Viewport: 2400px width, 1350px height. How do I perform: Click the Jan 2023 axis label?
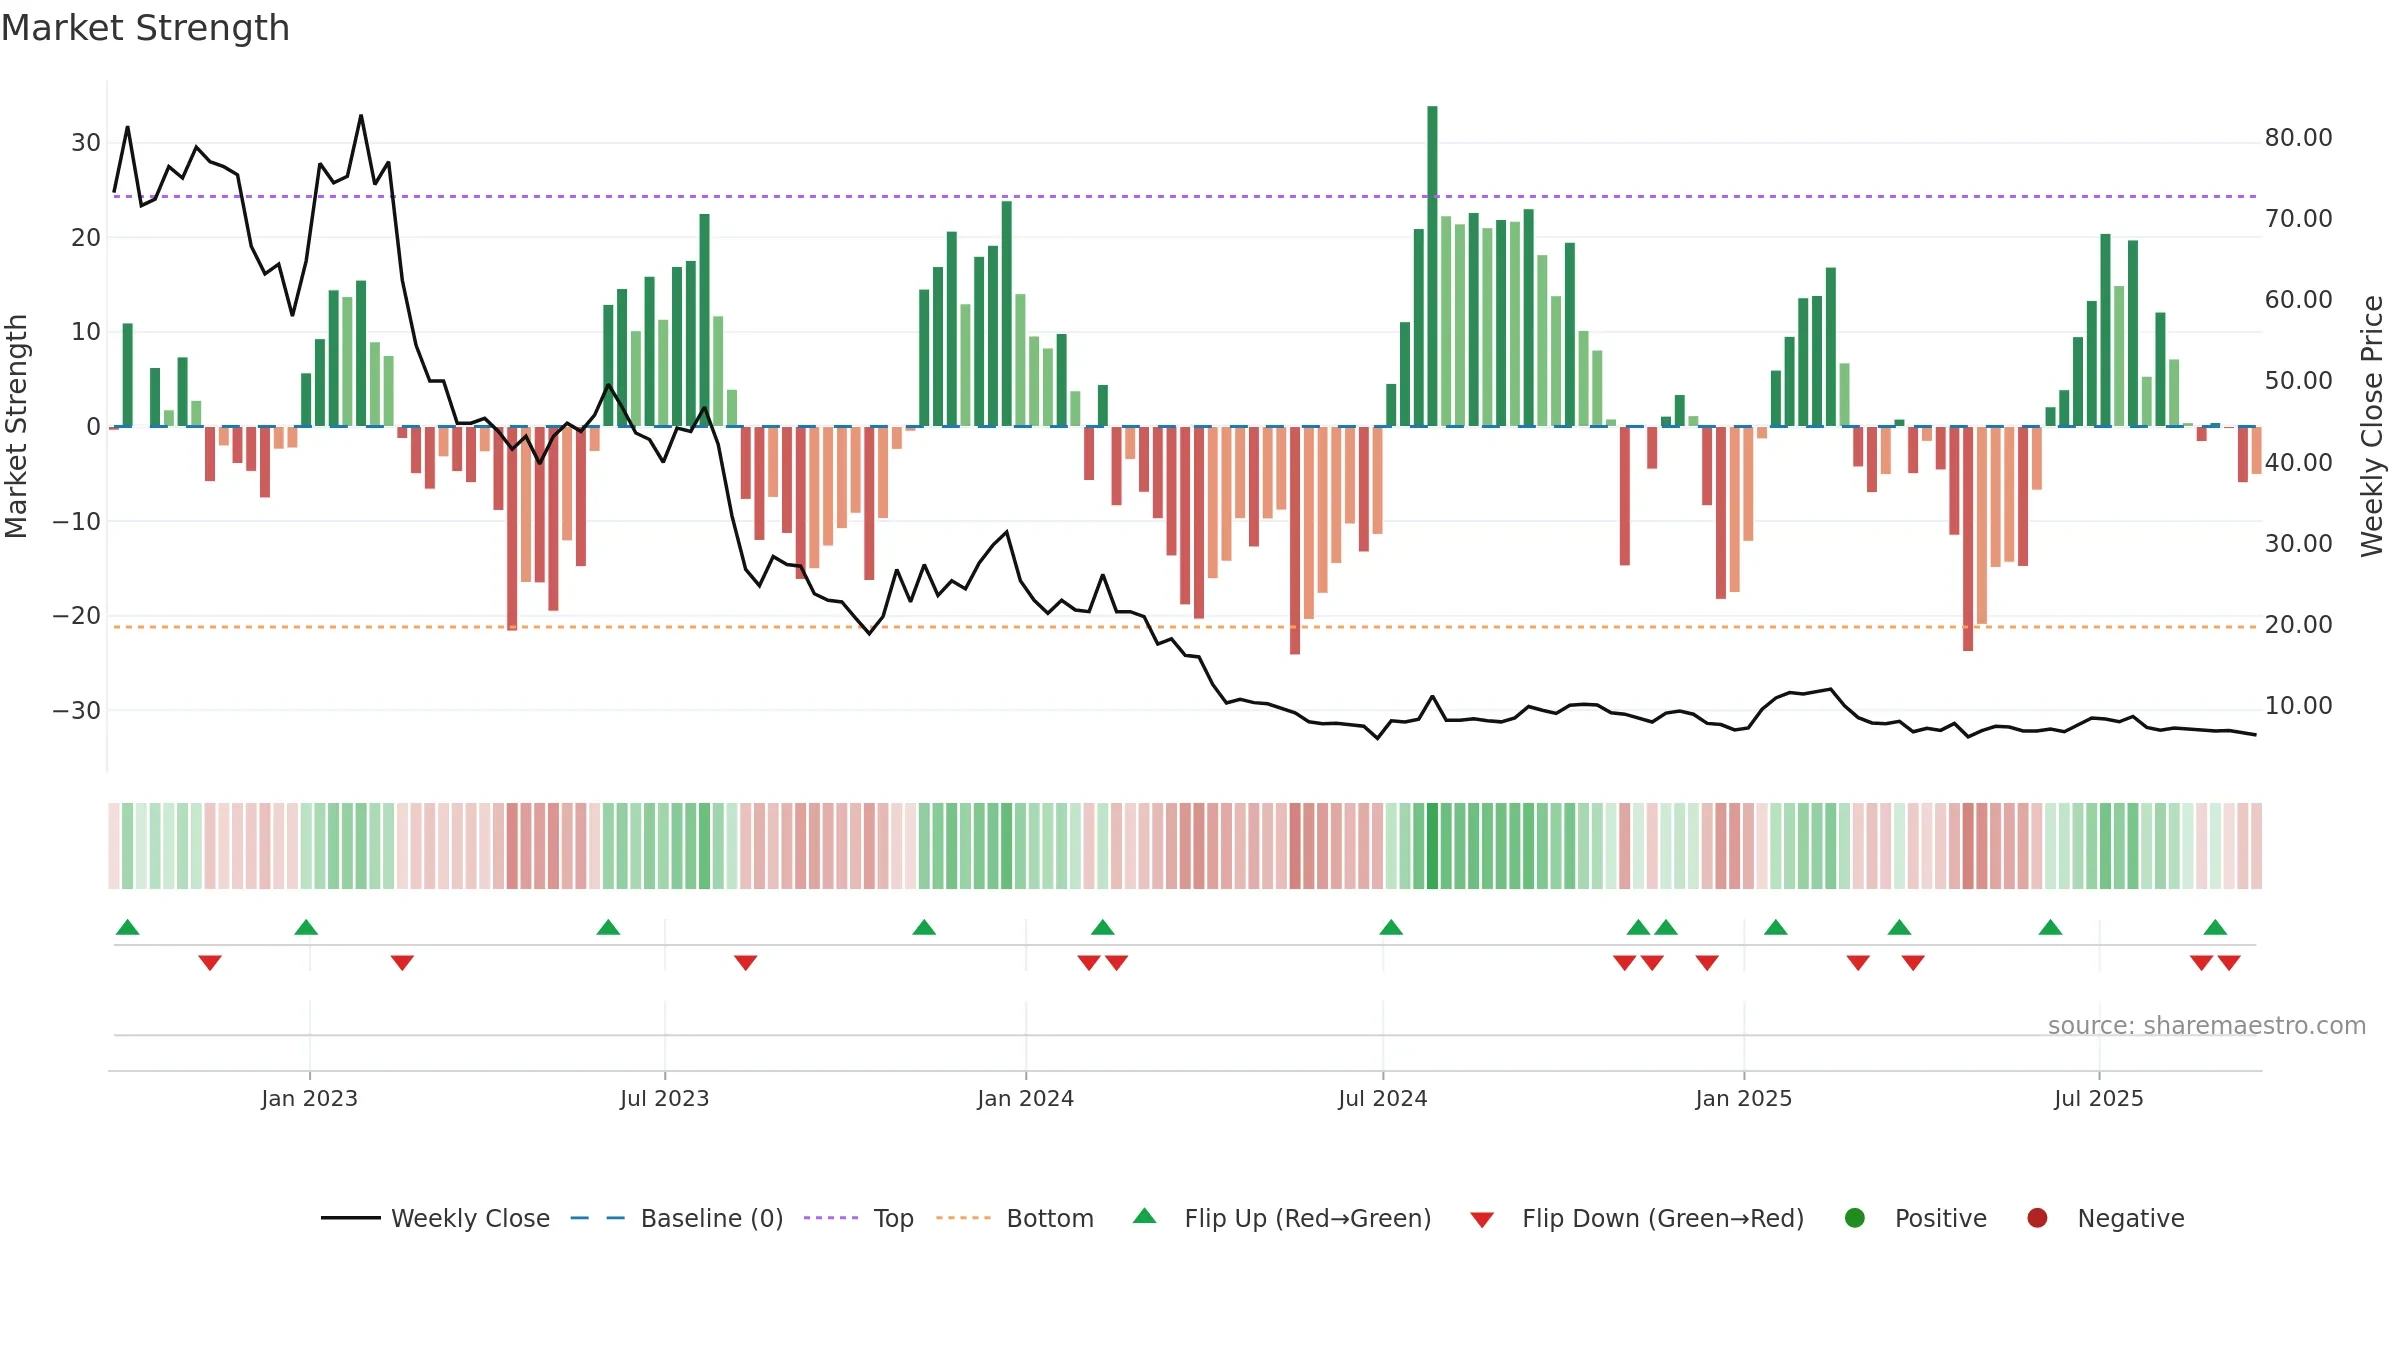[x=309, y=1098]
